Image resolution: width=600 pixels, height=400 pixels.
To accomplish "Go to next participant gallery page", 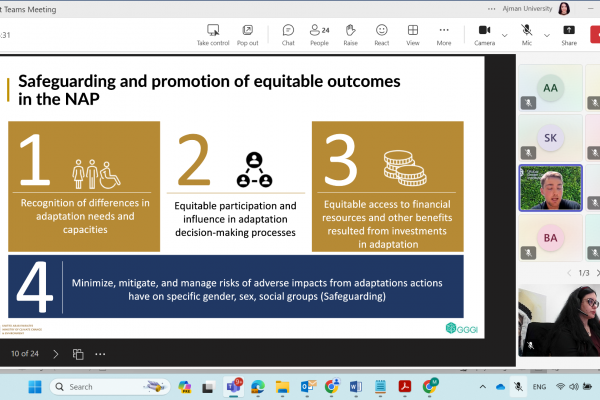I will pos(591,272).
